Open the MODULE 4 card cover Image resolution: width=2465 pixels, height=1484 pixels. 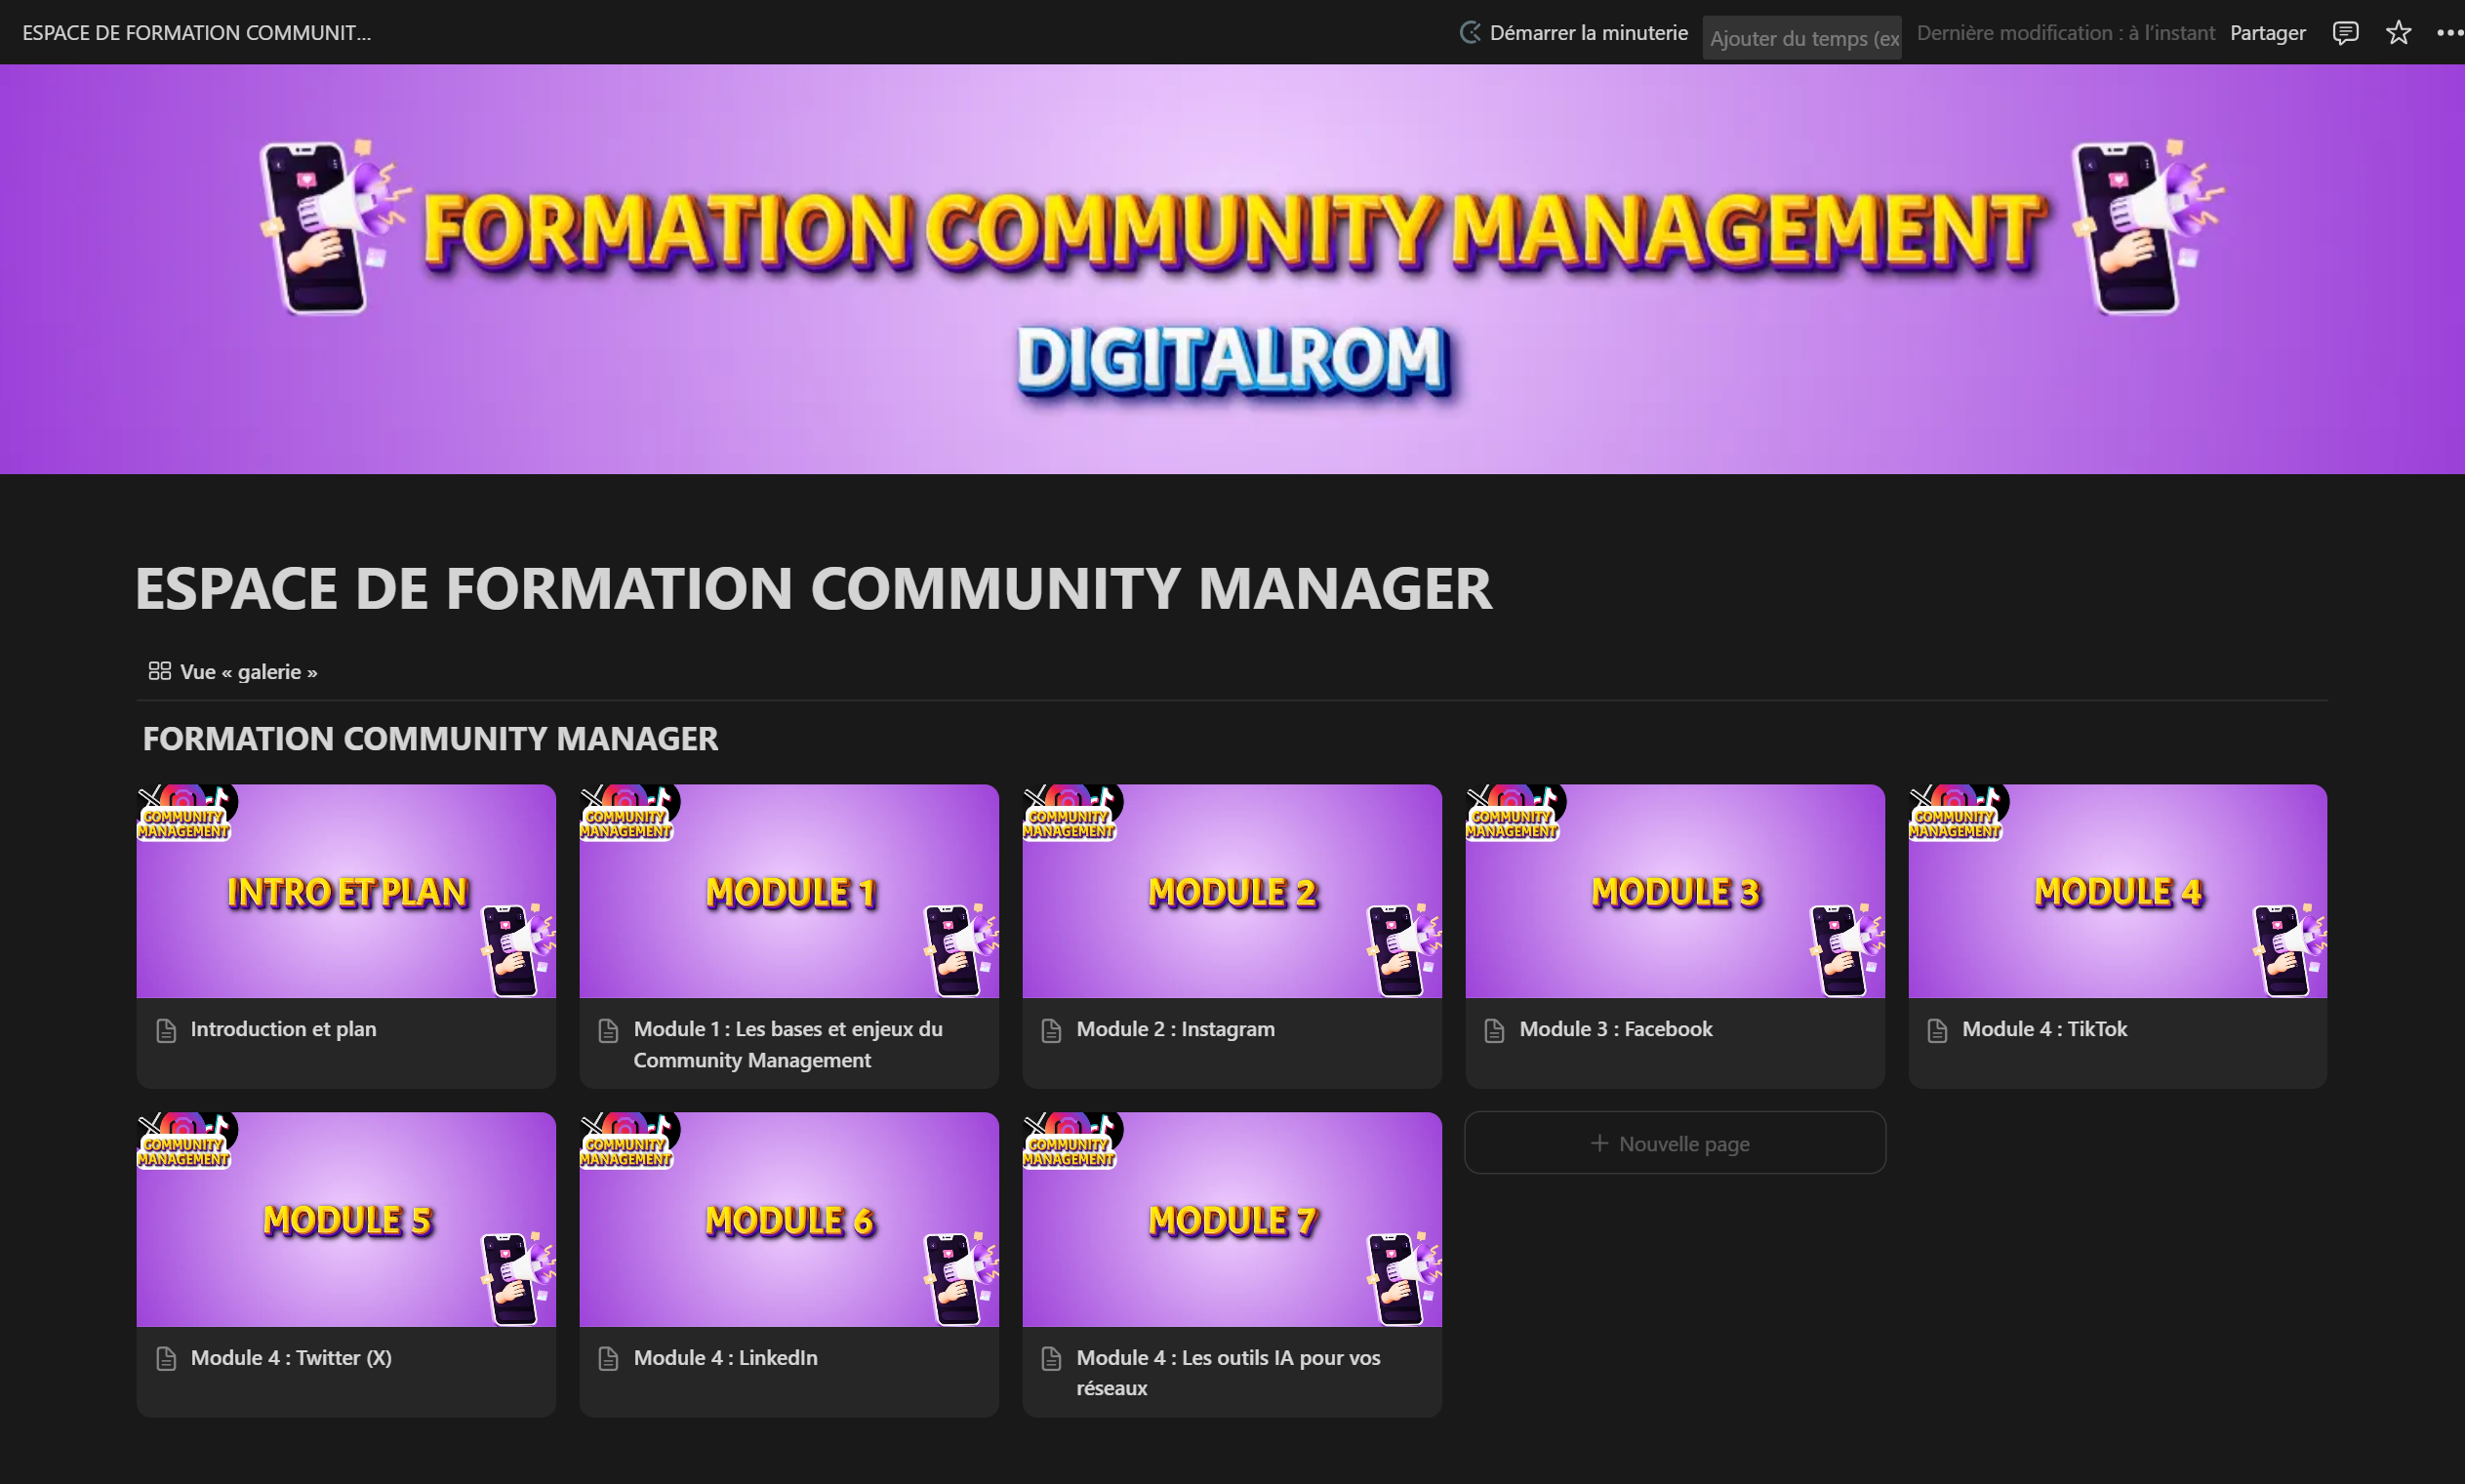[2117, 891]
